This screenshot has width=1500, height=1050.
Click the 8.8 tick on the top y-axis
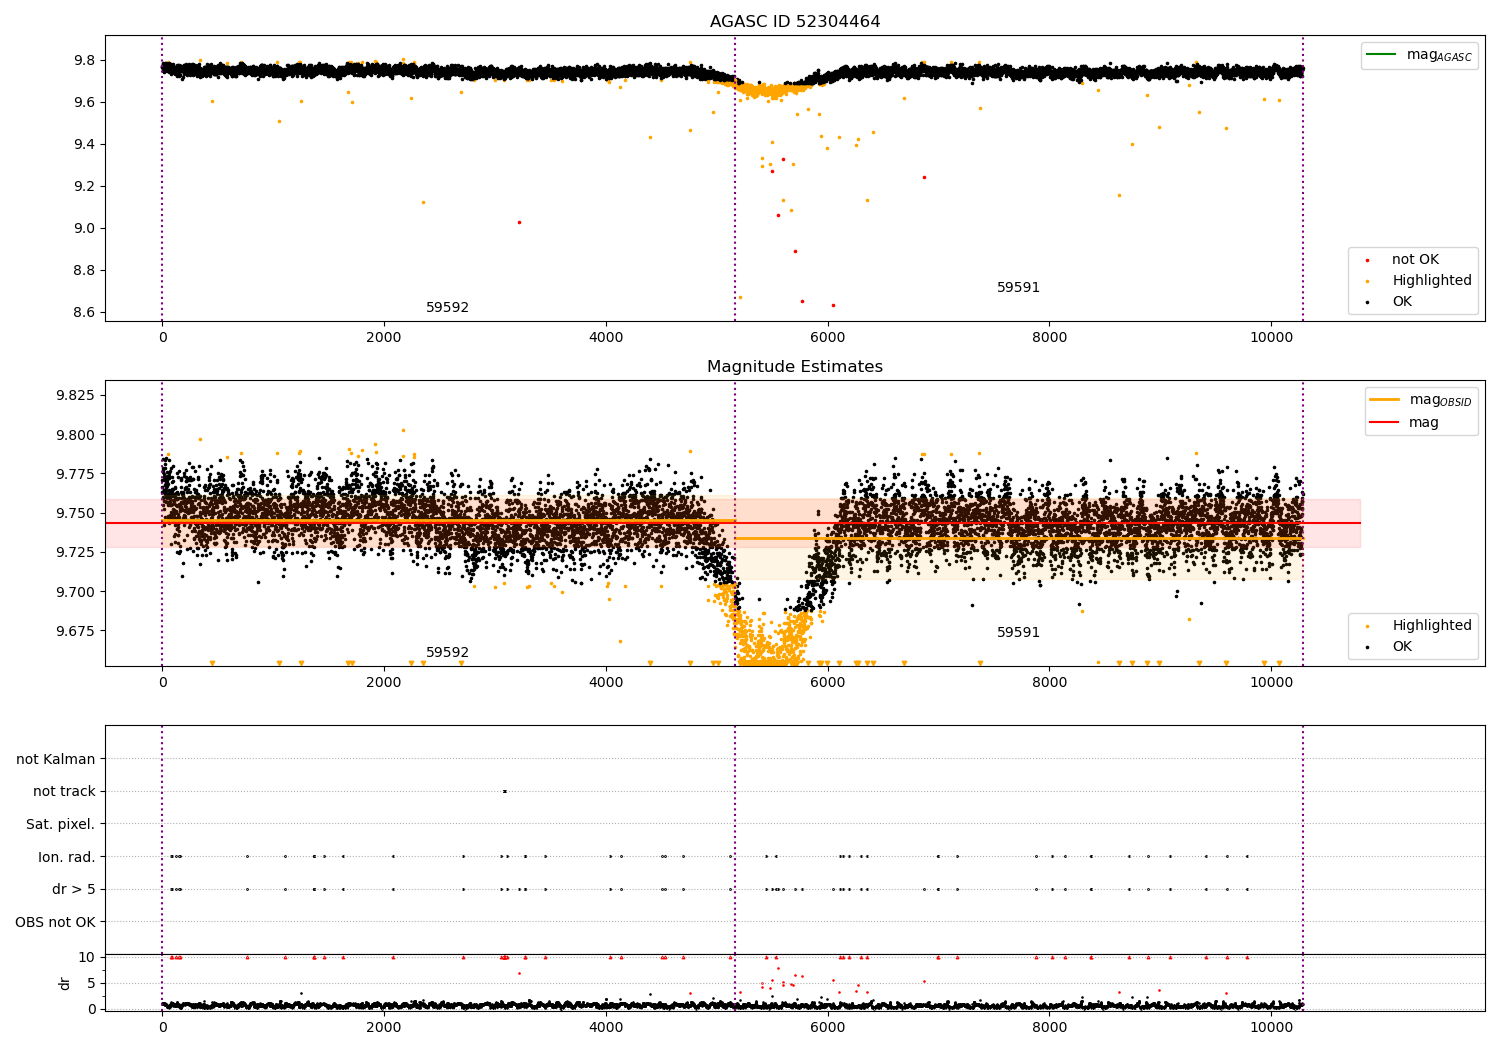83,271
